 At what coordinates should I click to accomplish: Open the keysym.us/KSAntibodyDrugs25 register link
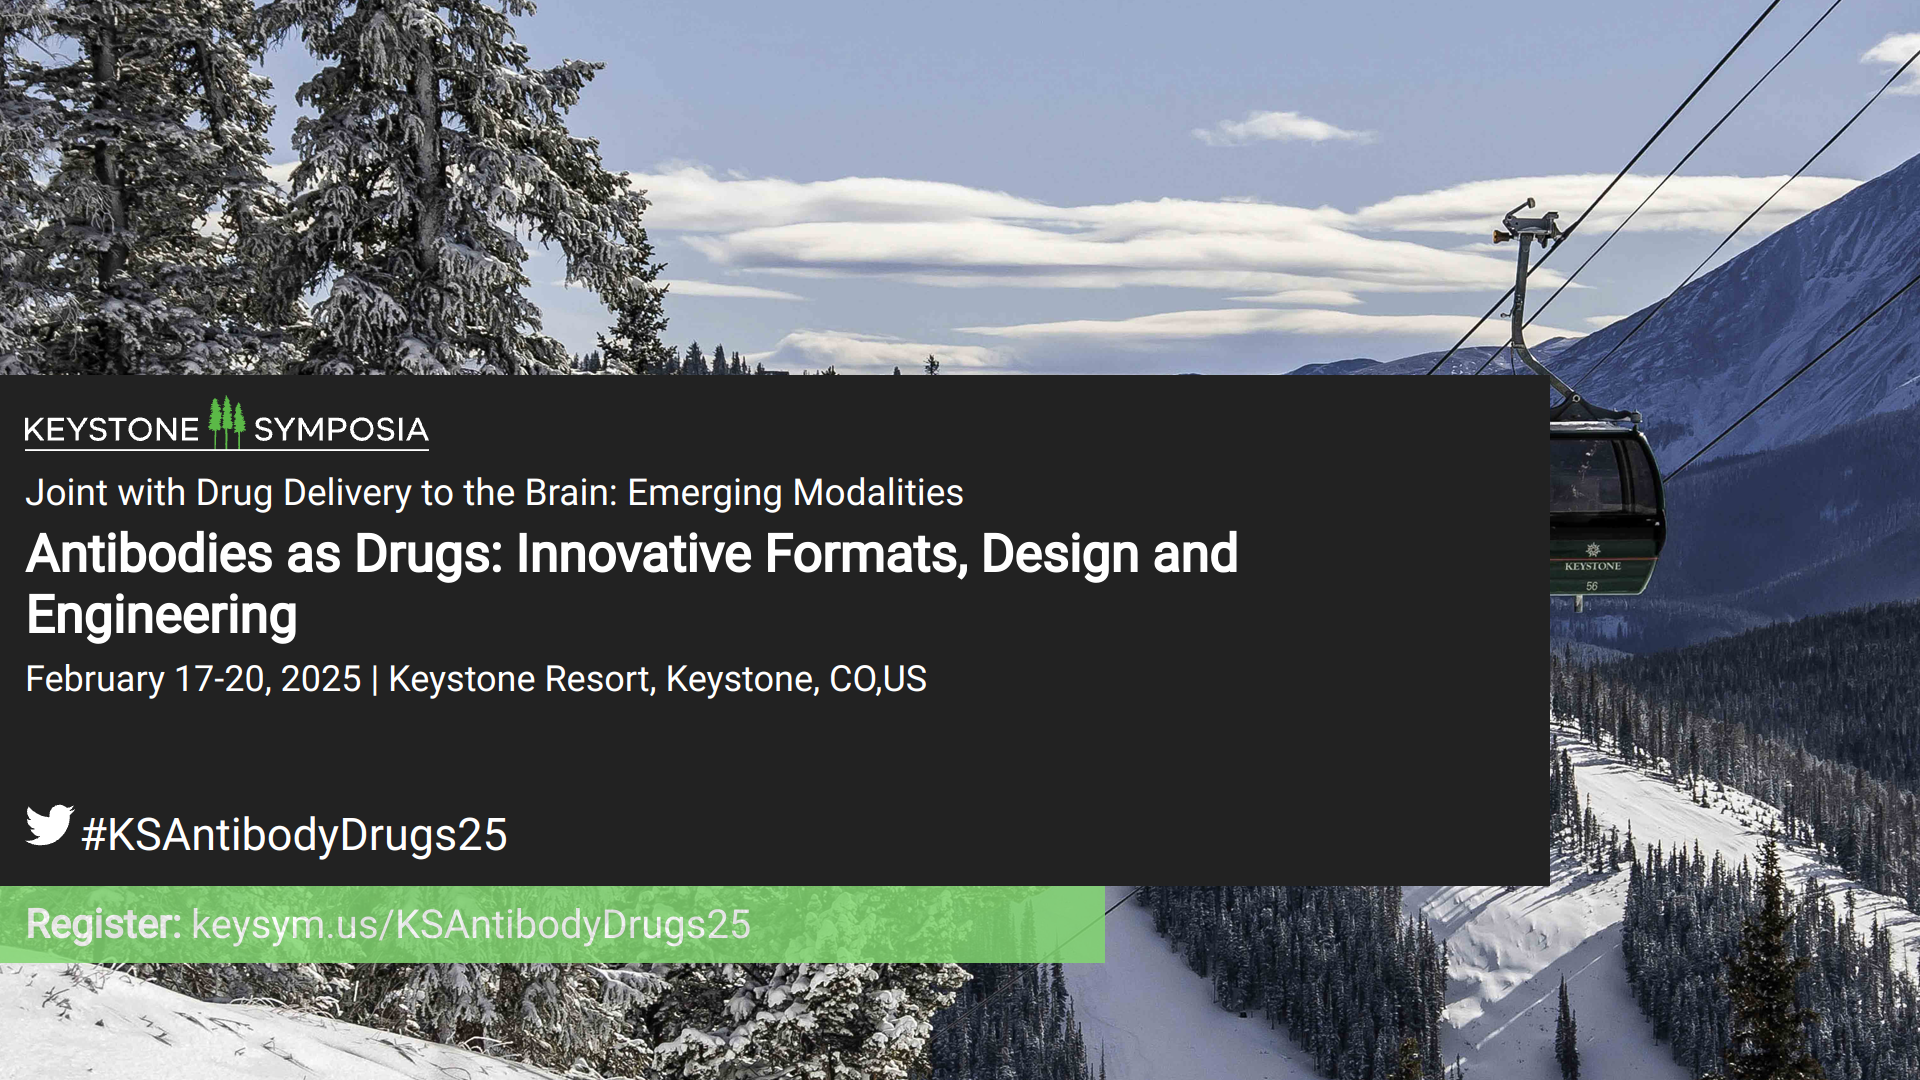pos(471,925)
